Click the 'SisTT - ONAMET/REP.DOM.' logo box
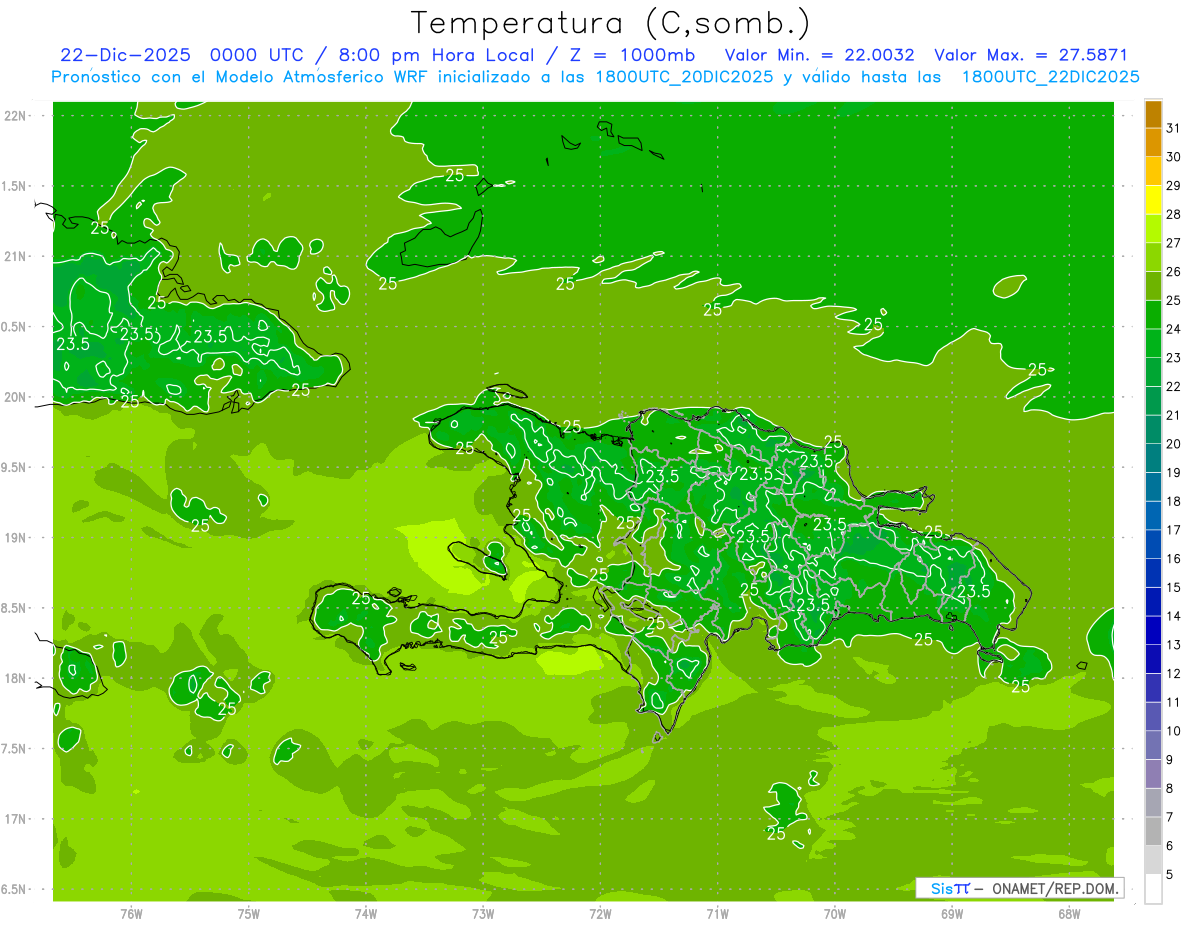Viewport: 1200px width, 927px height. pos(1020,888)
